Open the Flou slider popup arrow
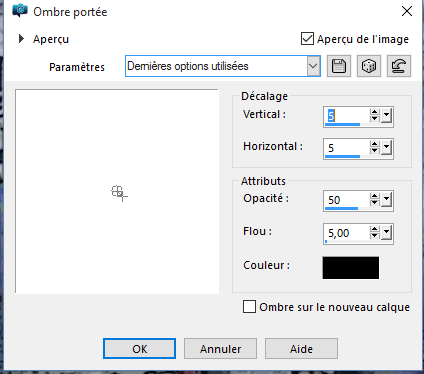This screenshot has height=374, width=424. 386,232
